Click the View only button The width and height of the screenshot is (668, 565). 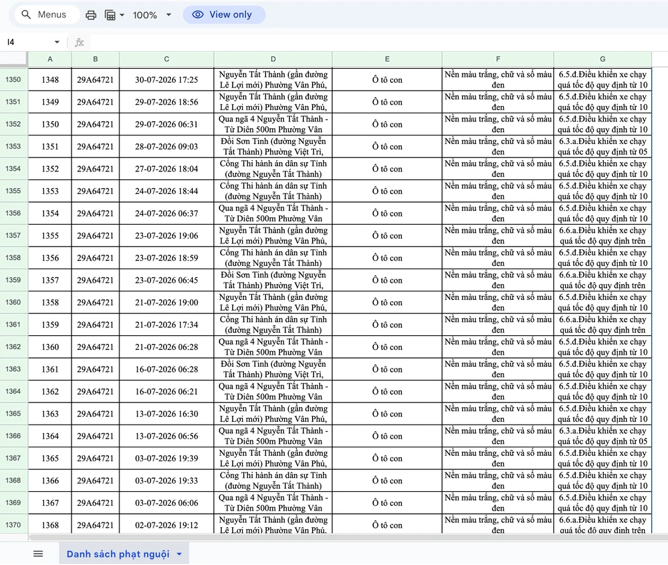(224, 15)
